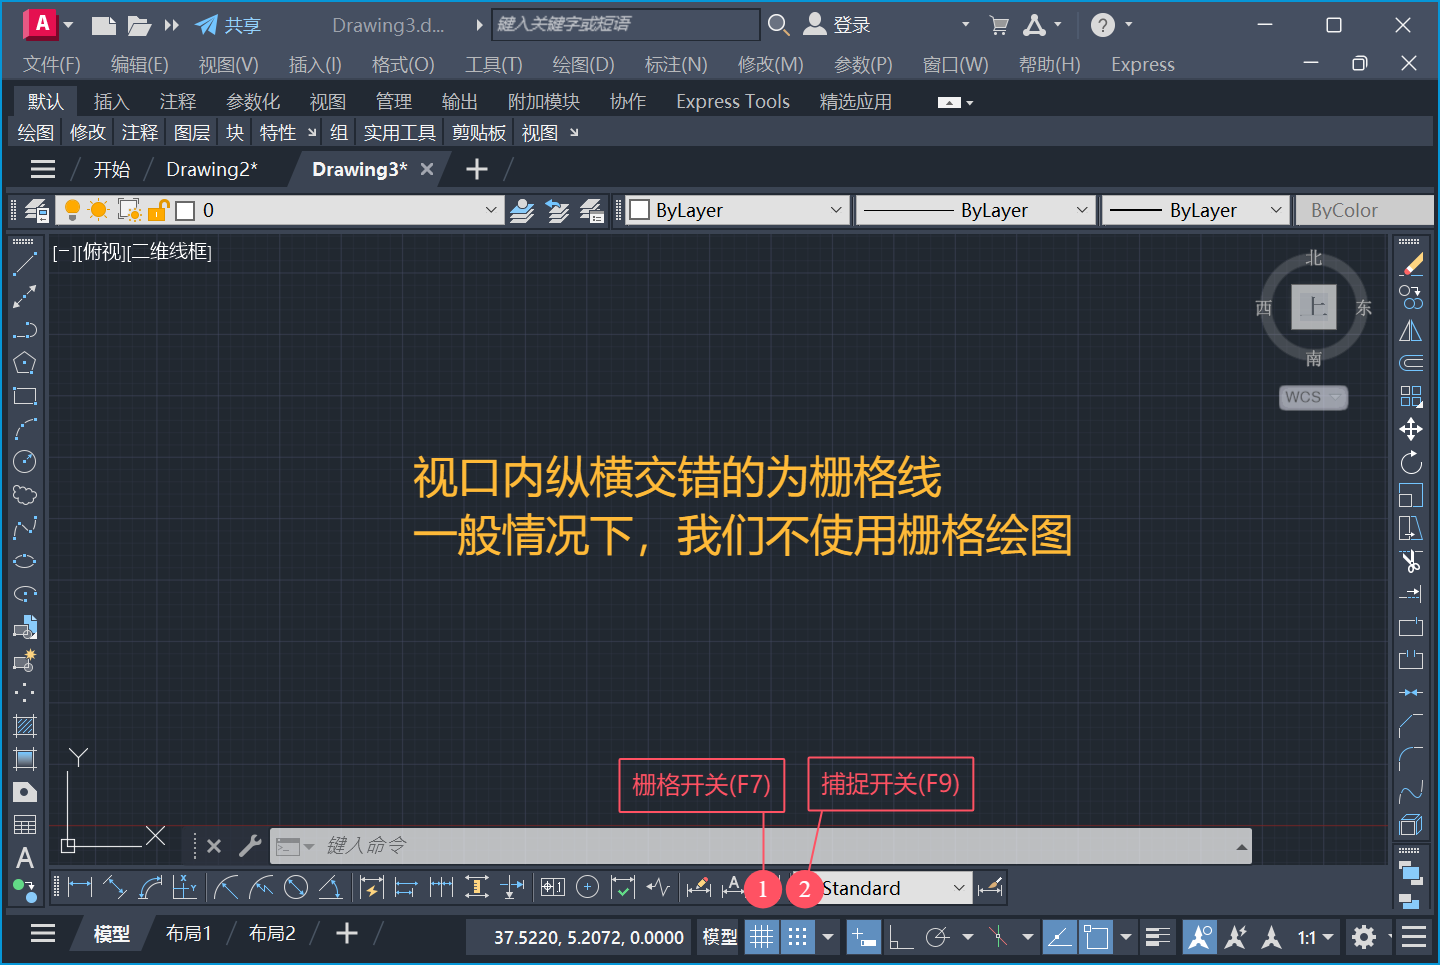
Task: Select the Line tool in draw toolbar
Action: coord(25,264)
